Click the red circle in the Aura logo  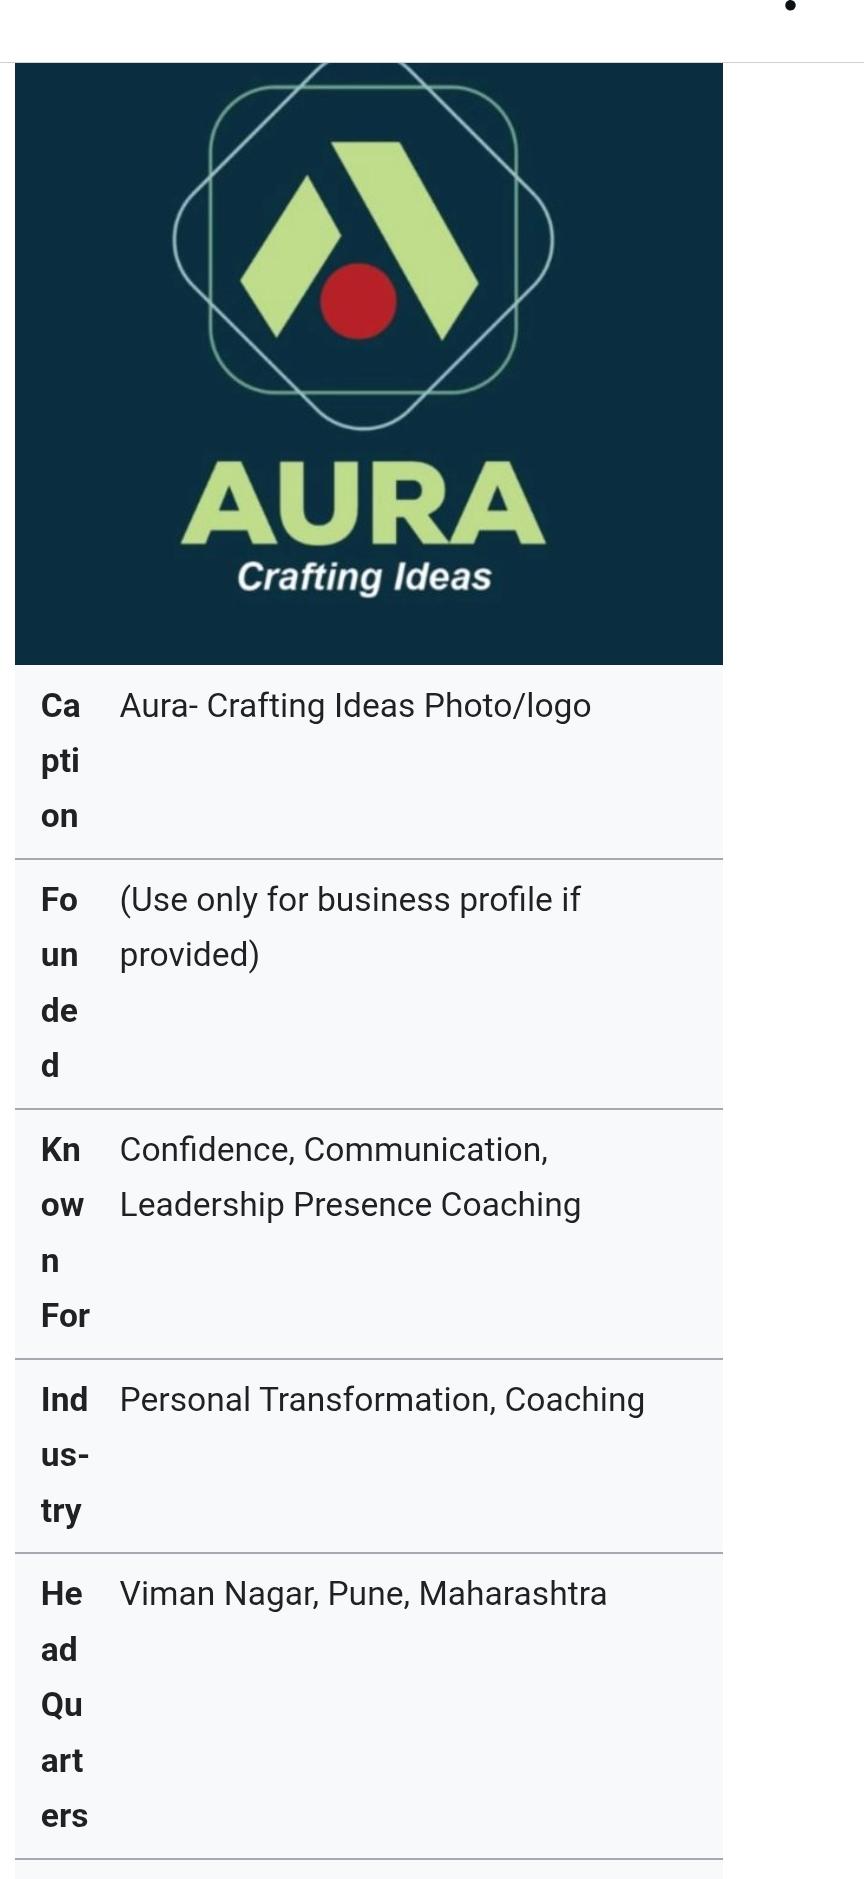pyautogui.click(x=358, y=301)
